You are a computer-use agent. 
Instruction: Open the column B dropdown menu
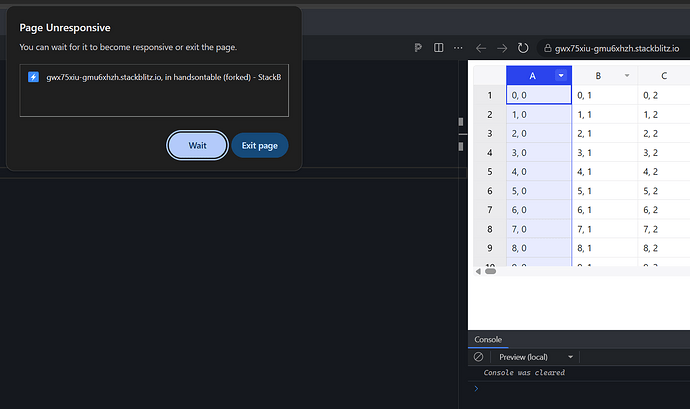click(627, 76)
